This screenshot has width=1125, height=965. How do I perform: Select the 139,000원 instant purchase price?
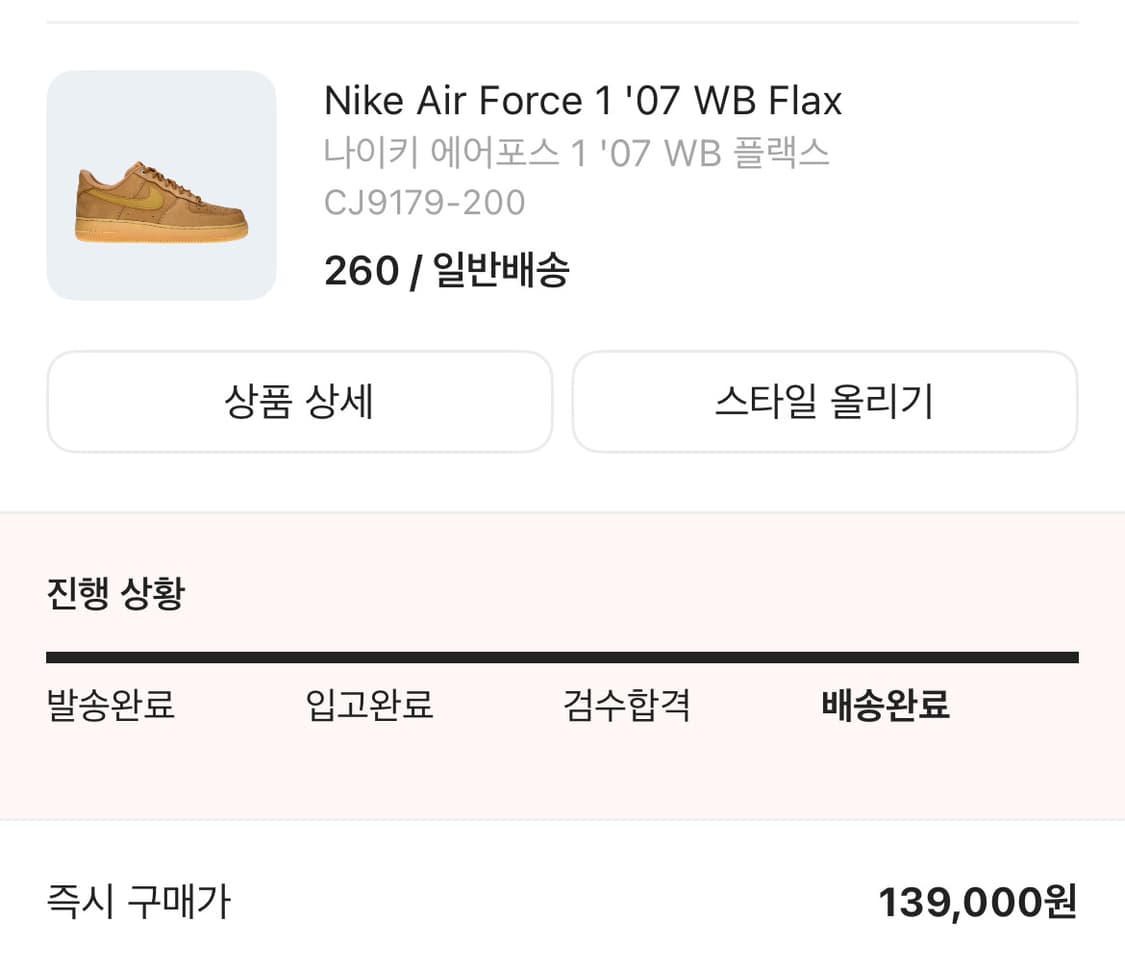pyautogui.click(x=975, y=901)
